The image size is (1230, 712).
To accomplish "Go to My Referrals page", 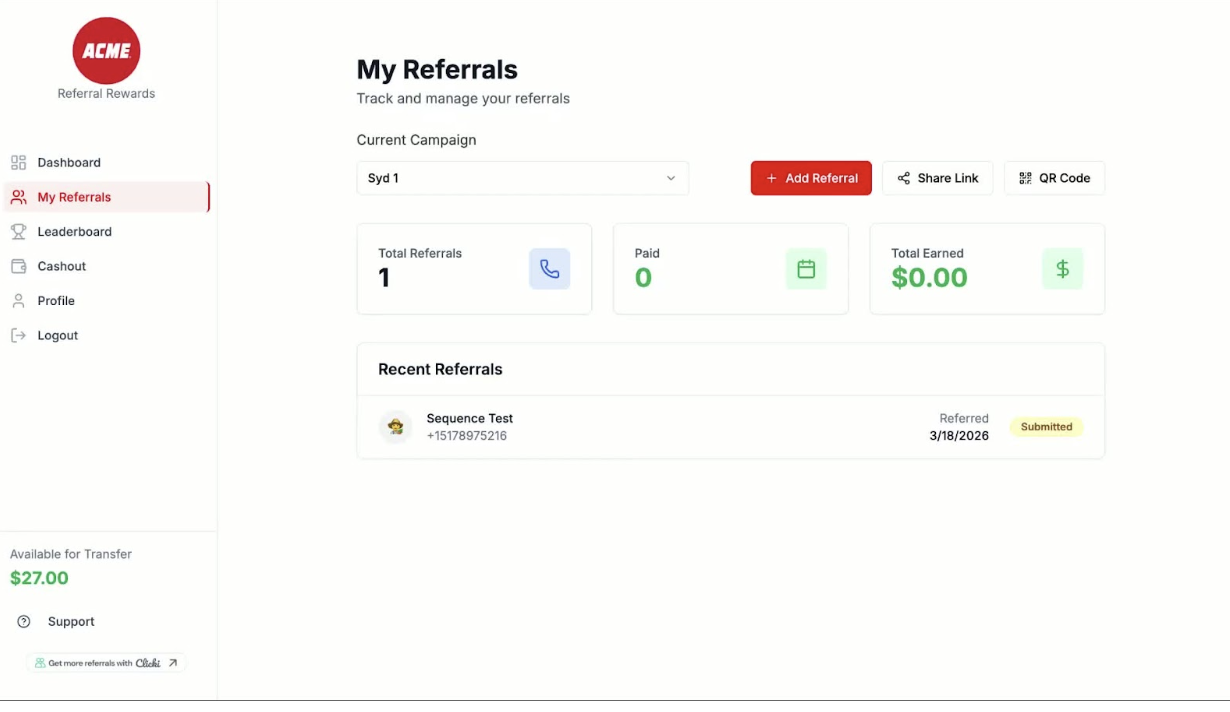I will click(74, 197).
